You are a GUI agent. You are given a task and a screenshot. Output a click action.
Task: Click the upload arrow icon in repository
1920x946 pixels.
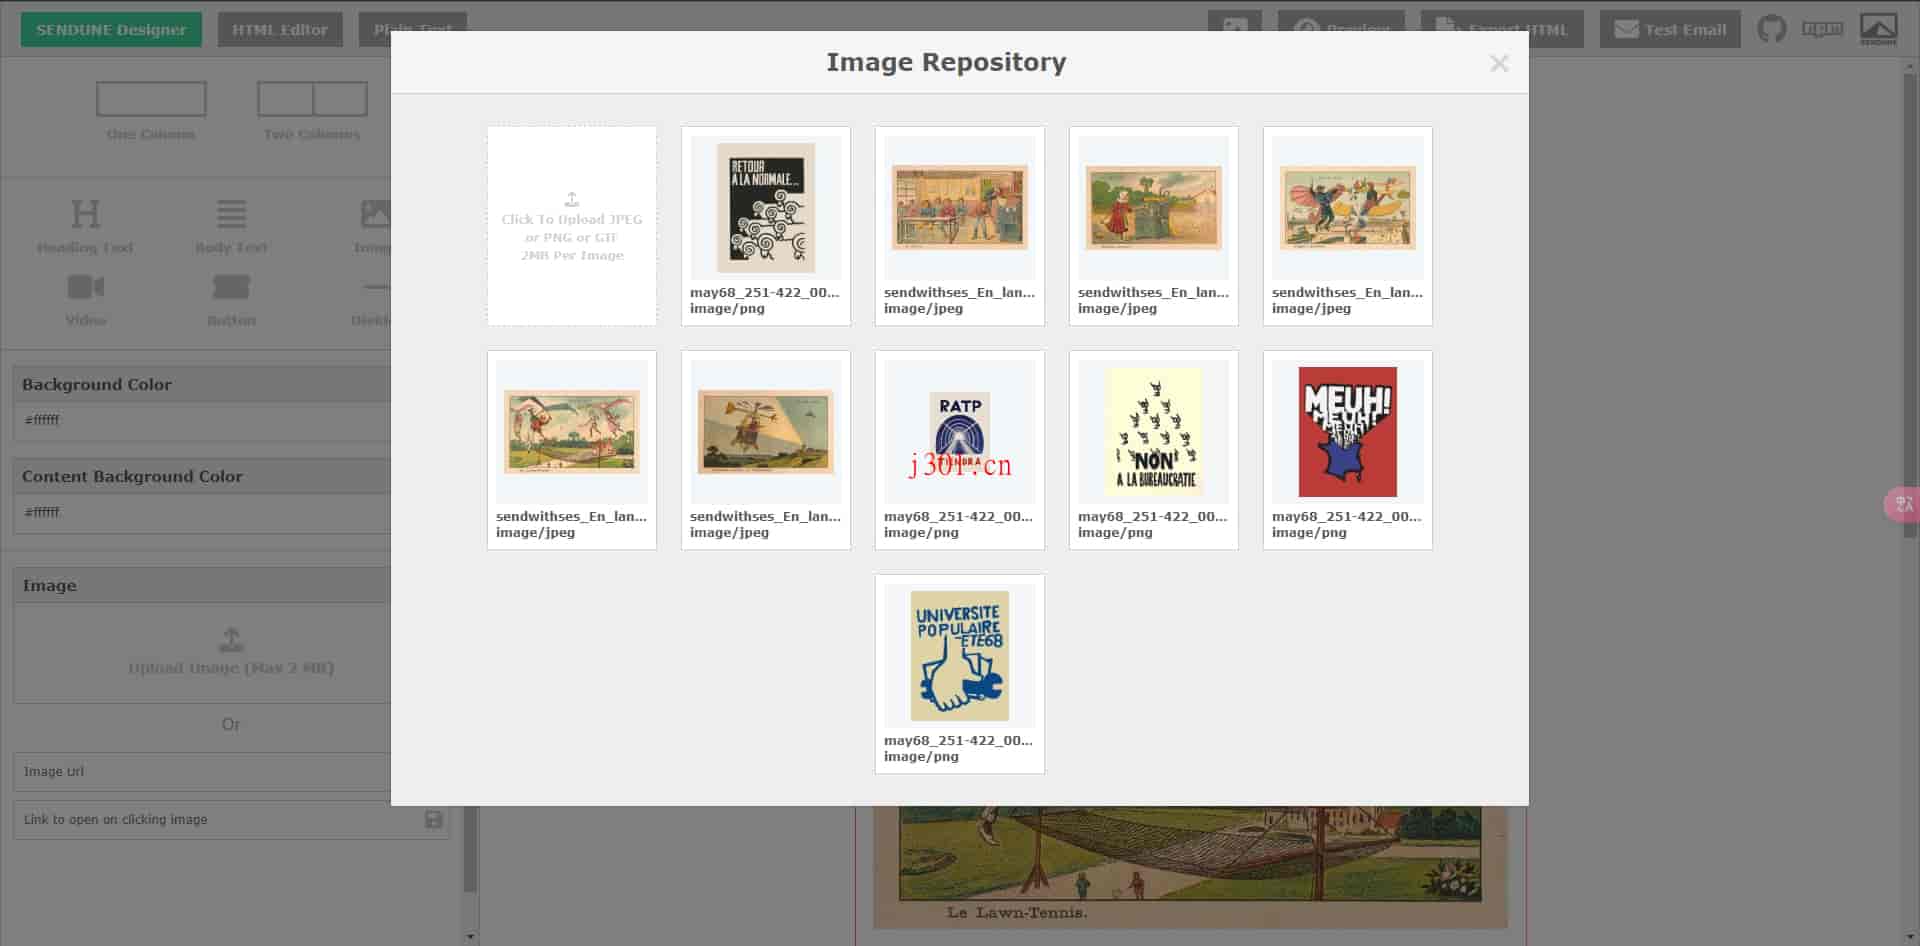pos(572,199)
